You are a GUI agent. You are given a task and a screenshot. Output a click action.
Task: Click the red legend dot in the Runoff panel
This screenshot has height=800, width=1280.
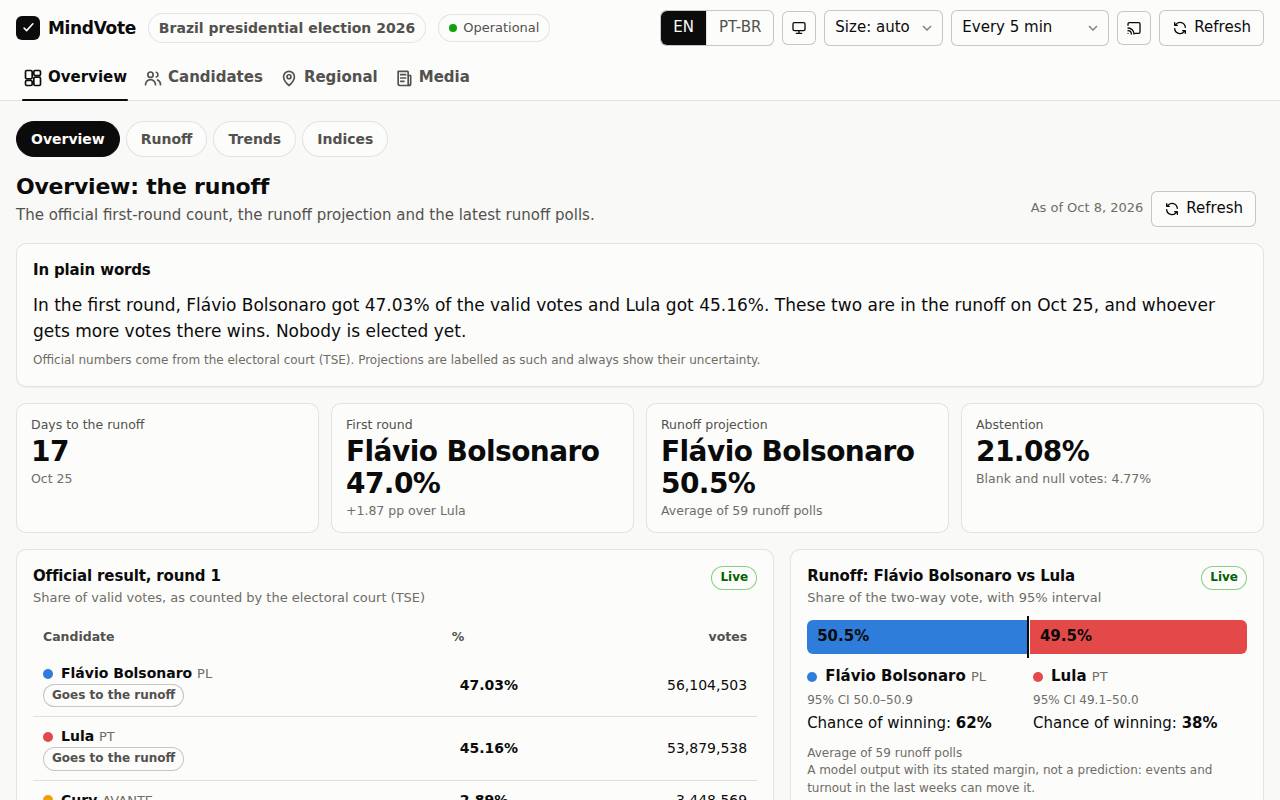pyautogui.click(x=1038, y=677)
